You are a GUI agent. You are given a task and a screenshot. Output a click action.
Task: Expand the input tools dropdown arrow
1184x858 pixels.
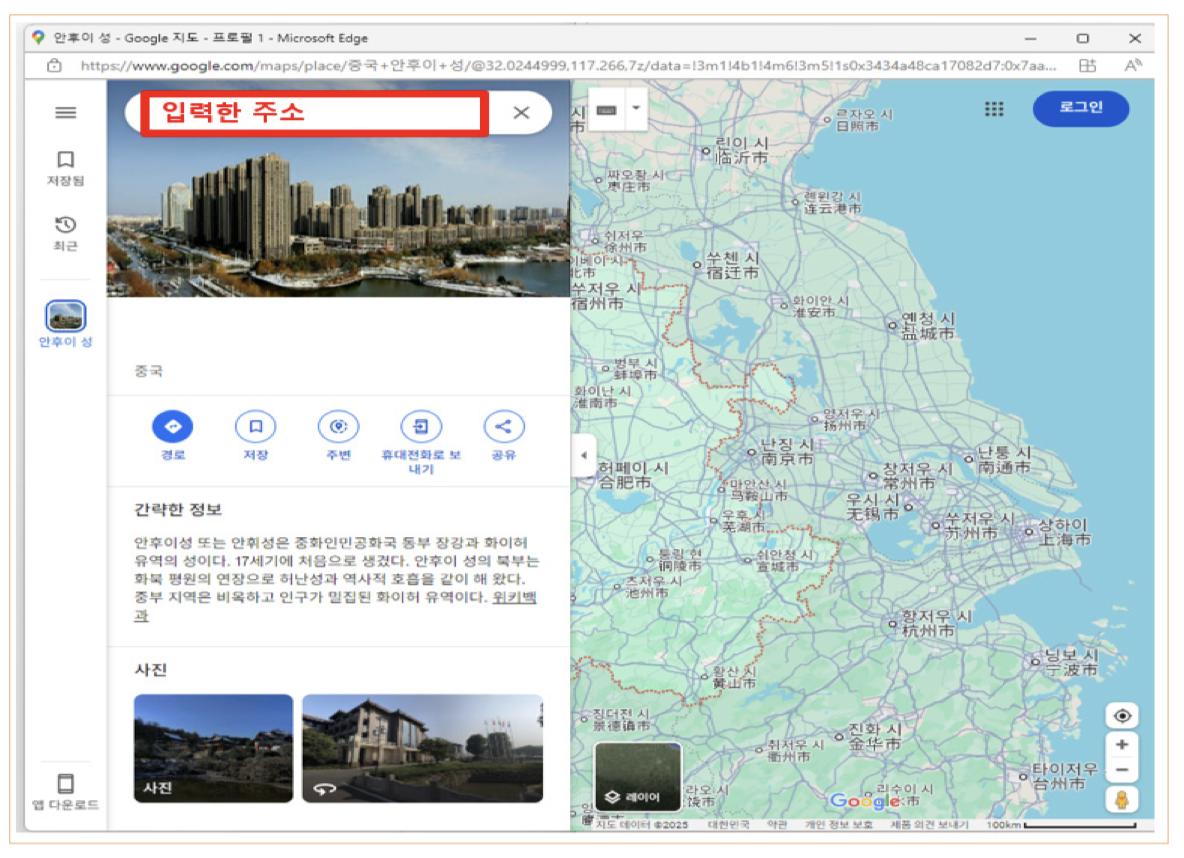click(637, 109)
